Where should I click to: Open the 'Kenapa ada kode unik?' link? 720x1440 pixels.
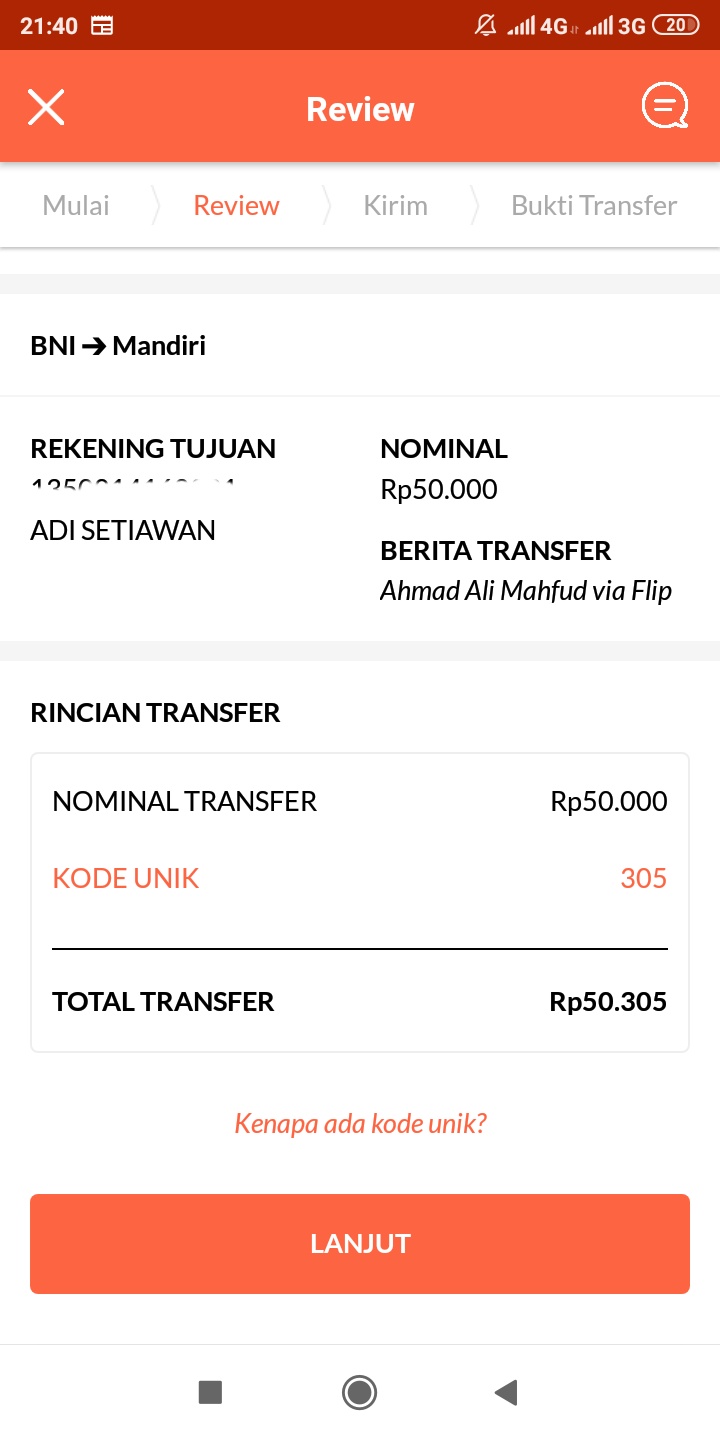click(x=360, y=1123)
